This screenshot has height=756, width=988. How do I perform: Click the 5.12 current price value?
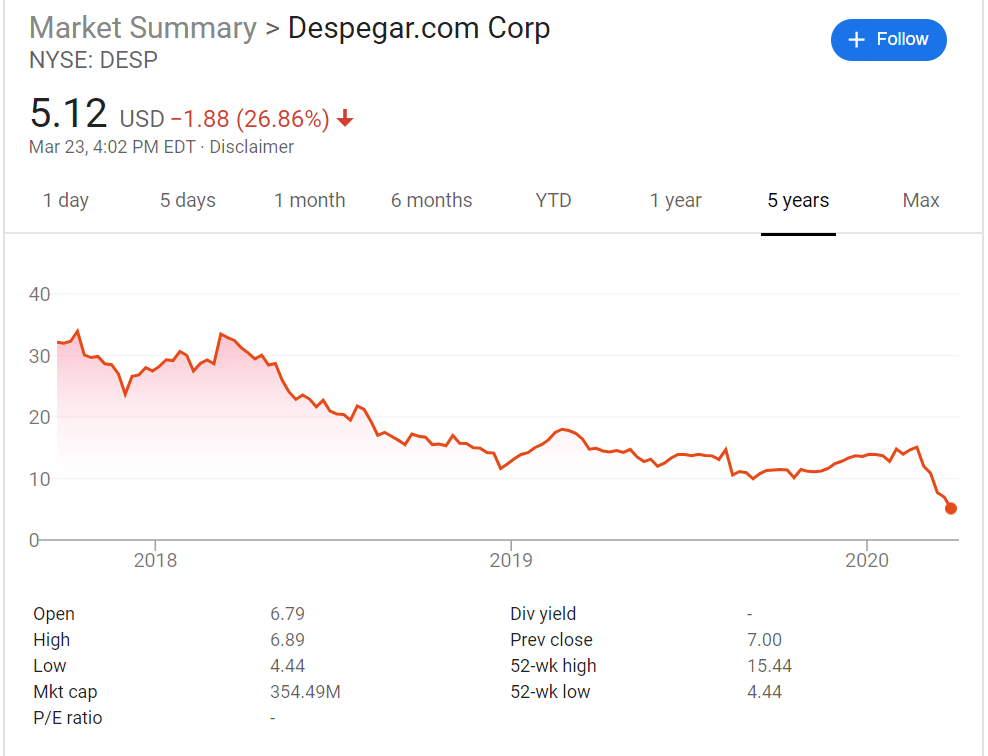(x=68, y=114)
